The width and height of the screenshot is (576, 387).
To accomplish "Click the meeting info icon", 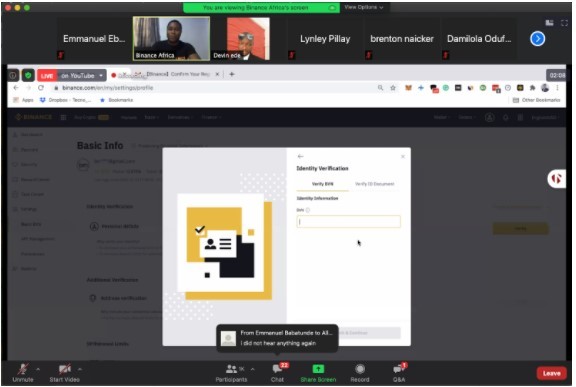I will (x=13, y=76).
